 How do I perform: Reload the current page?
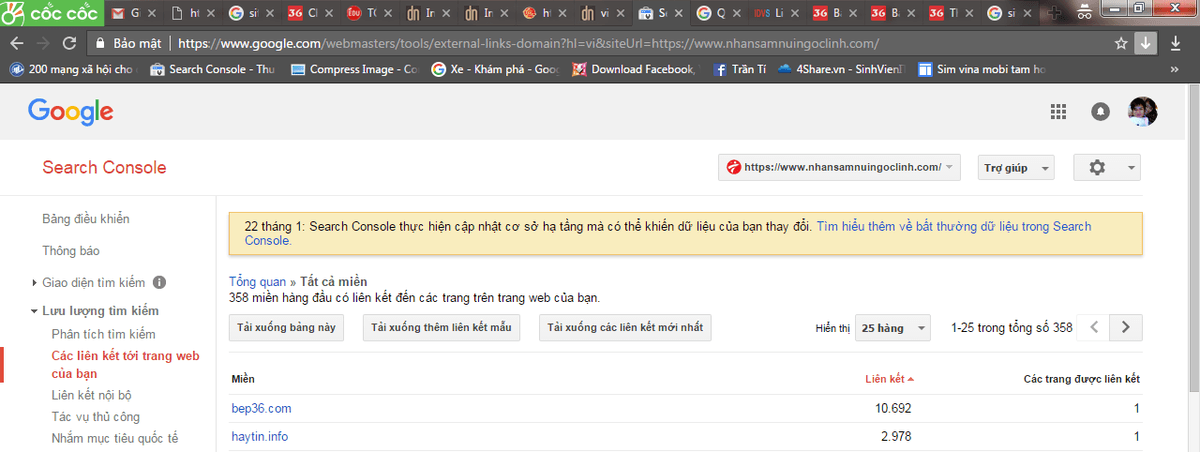coord(69,44)
